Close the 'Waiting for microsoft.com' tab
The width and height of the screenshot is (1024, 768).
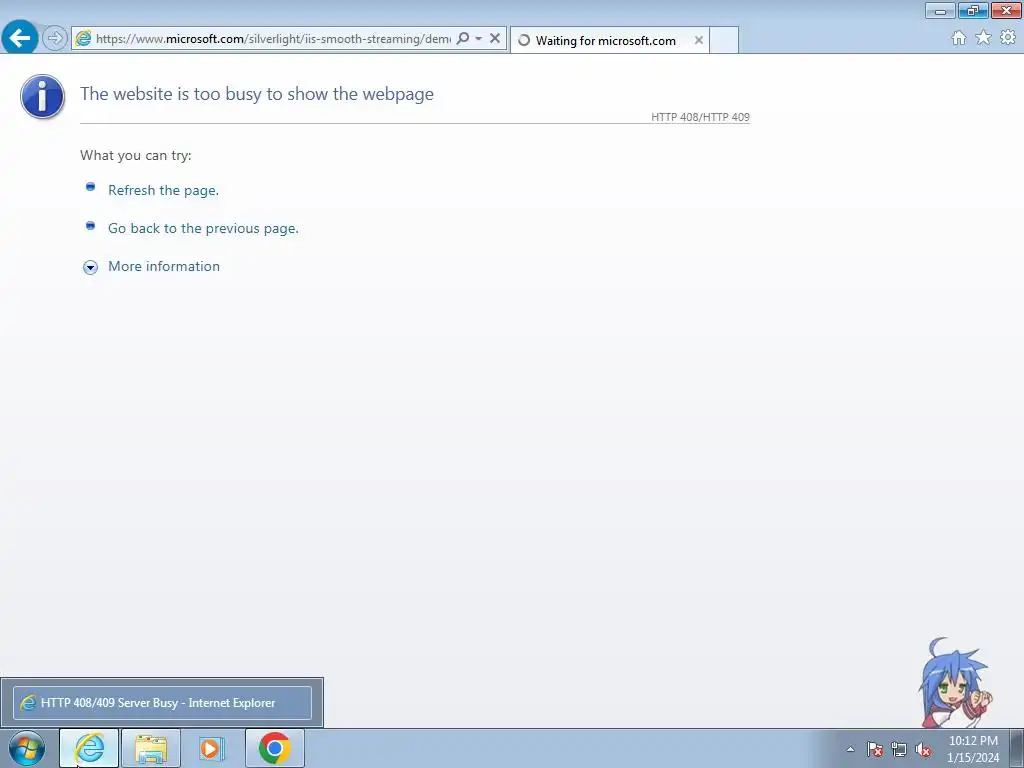coord(699,40)
